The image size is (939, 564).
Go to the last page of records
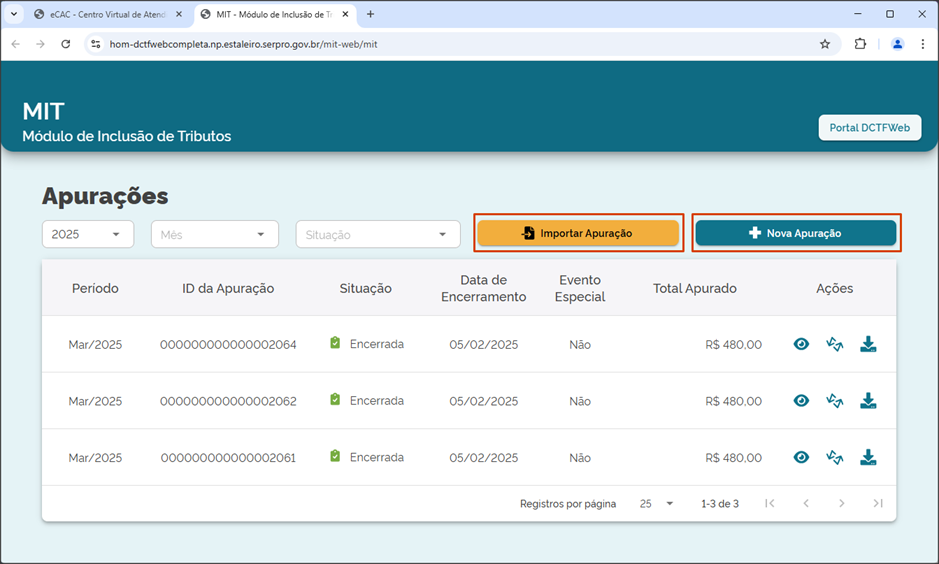(877, 504)
